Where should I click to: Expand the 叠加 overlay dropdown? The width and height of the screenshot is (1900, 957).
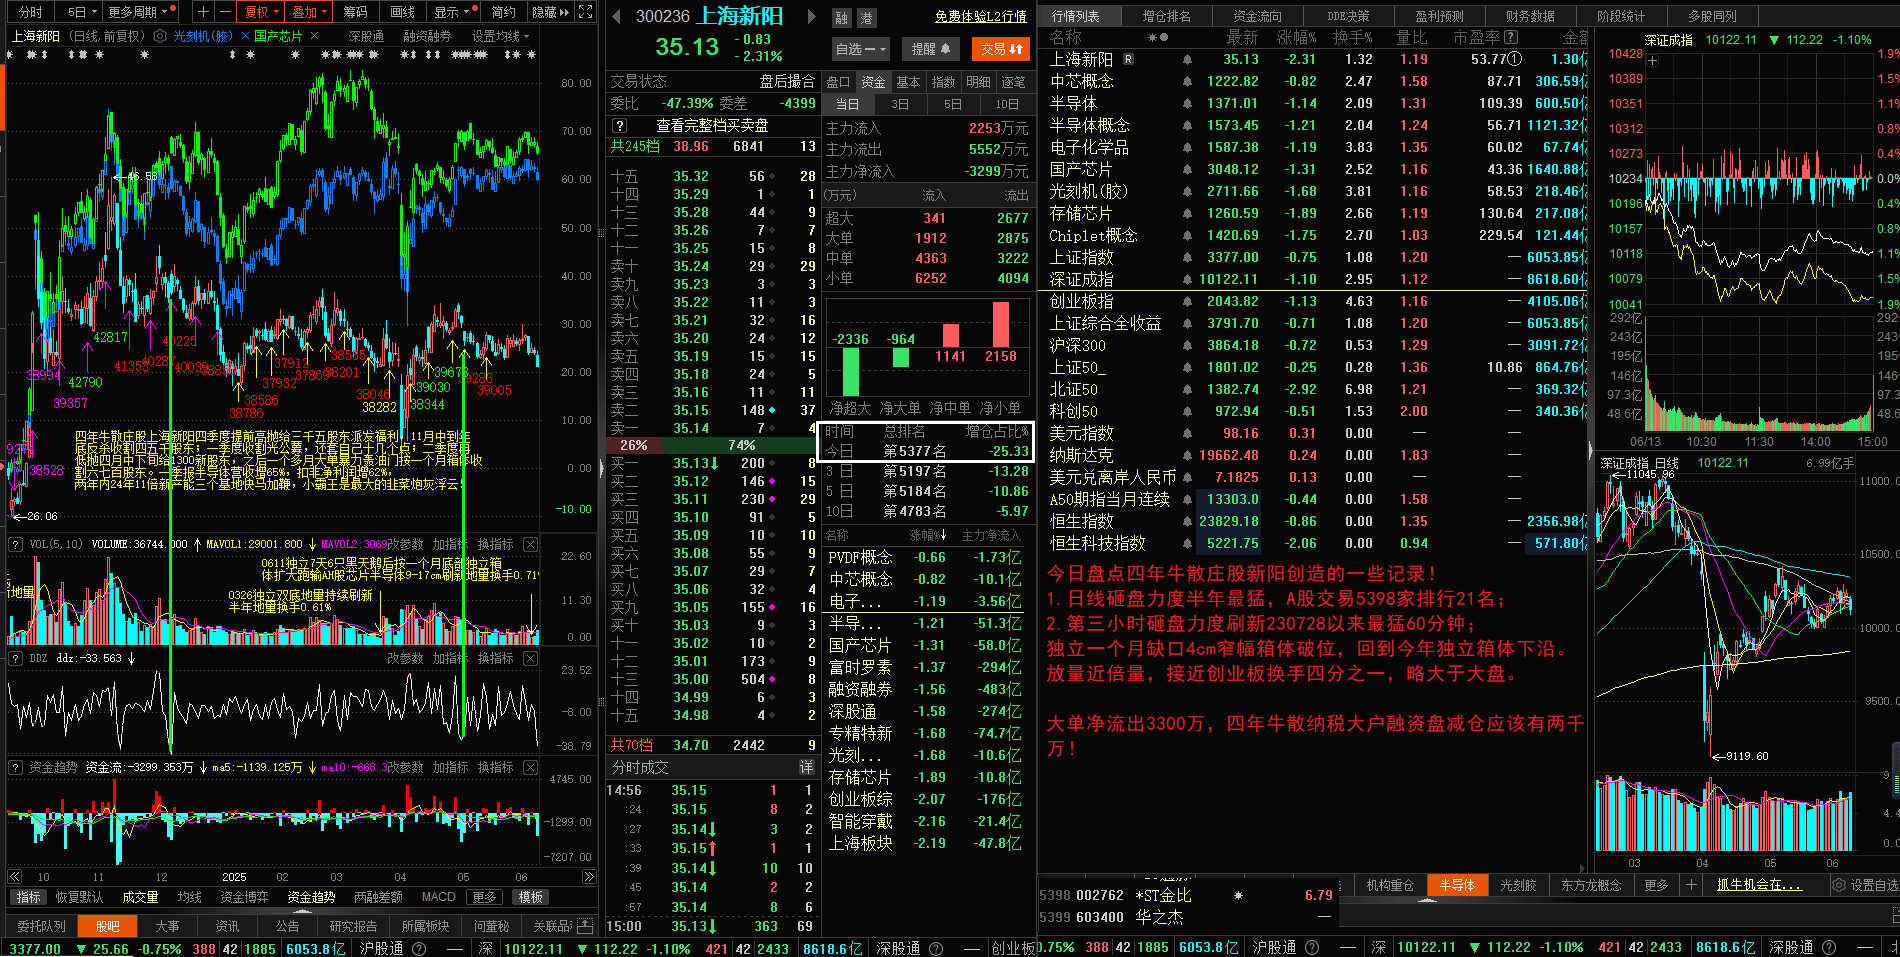(309, 12)
